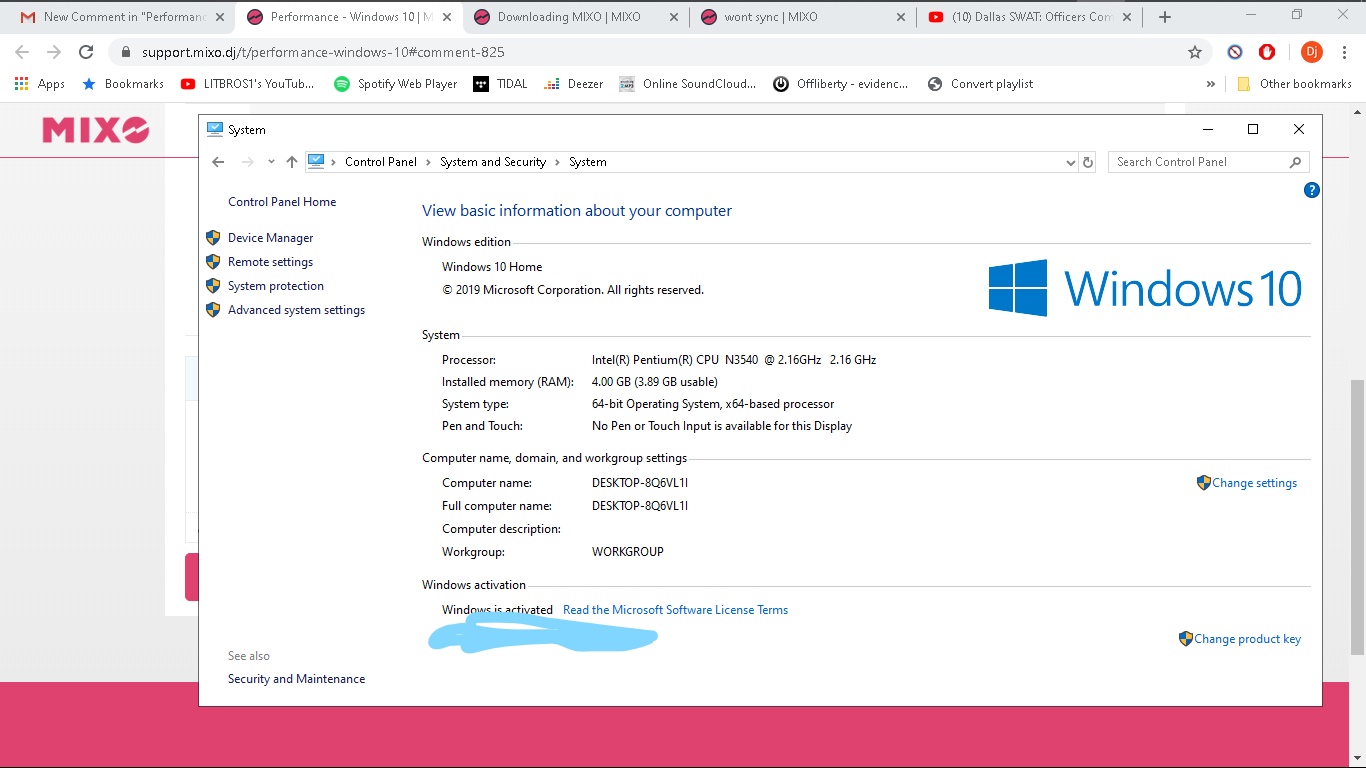Open the Apps grid shortcut

pos(40,84)
